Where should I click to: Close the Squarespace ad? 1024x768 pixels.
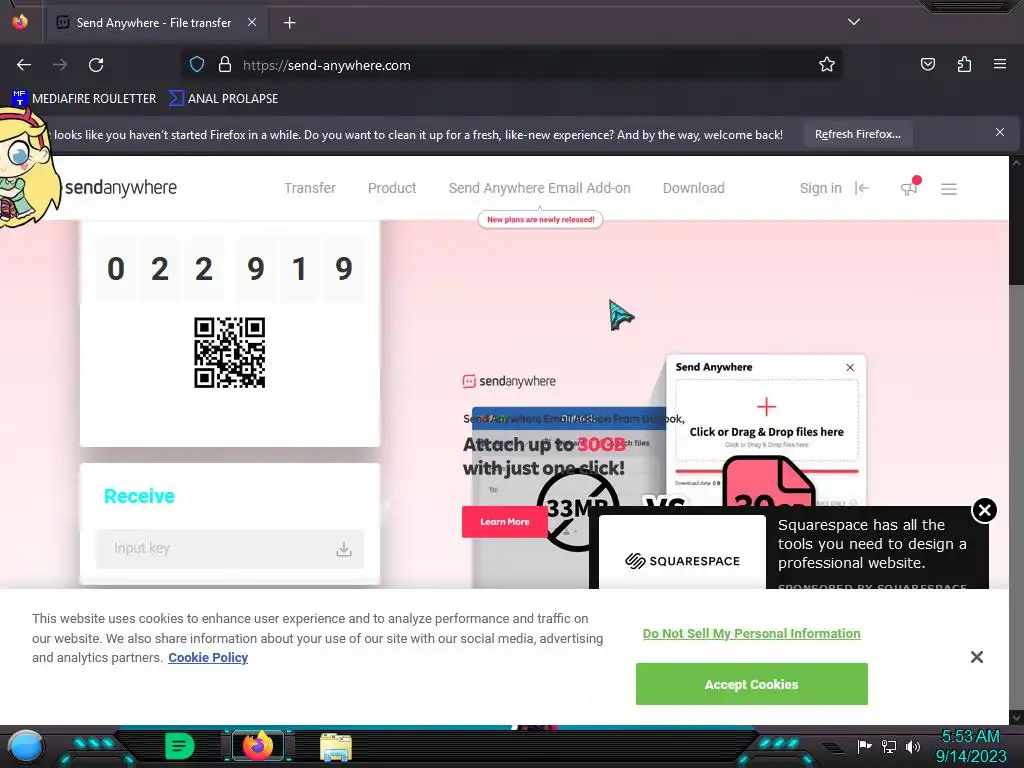click(x=984, y=510)
